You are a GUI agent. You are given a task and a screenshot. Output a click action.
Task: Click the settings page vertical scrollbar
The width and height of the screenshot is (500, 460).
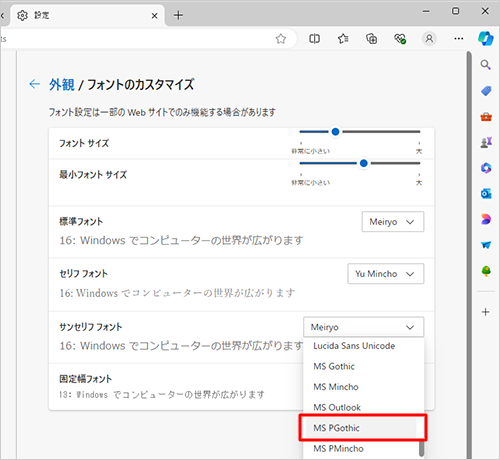pyautogui.click(x=469, y=255)
